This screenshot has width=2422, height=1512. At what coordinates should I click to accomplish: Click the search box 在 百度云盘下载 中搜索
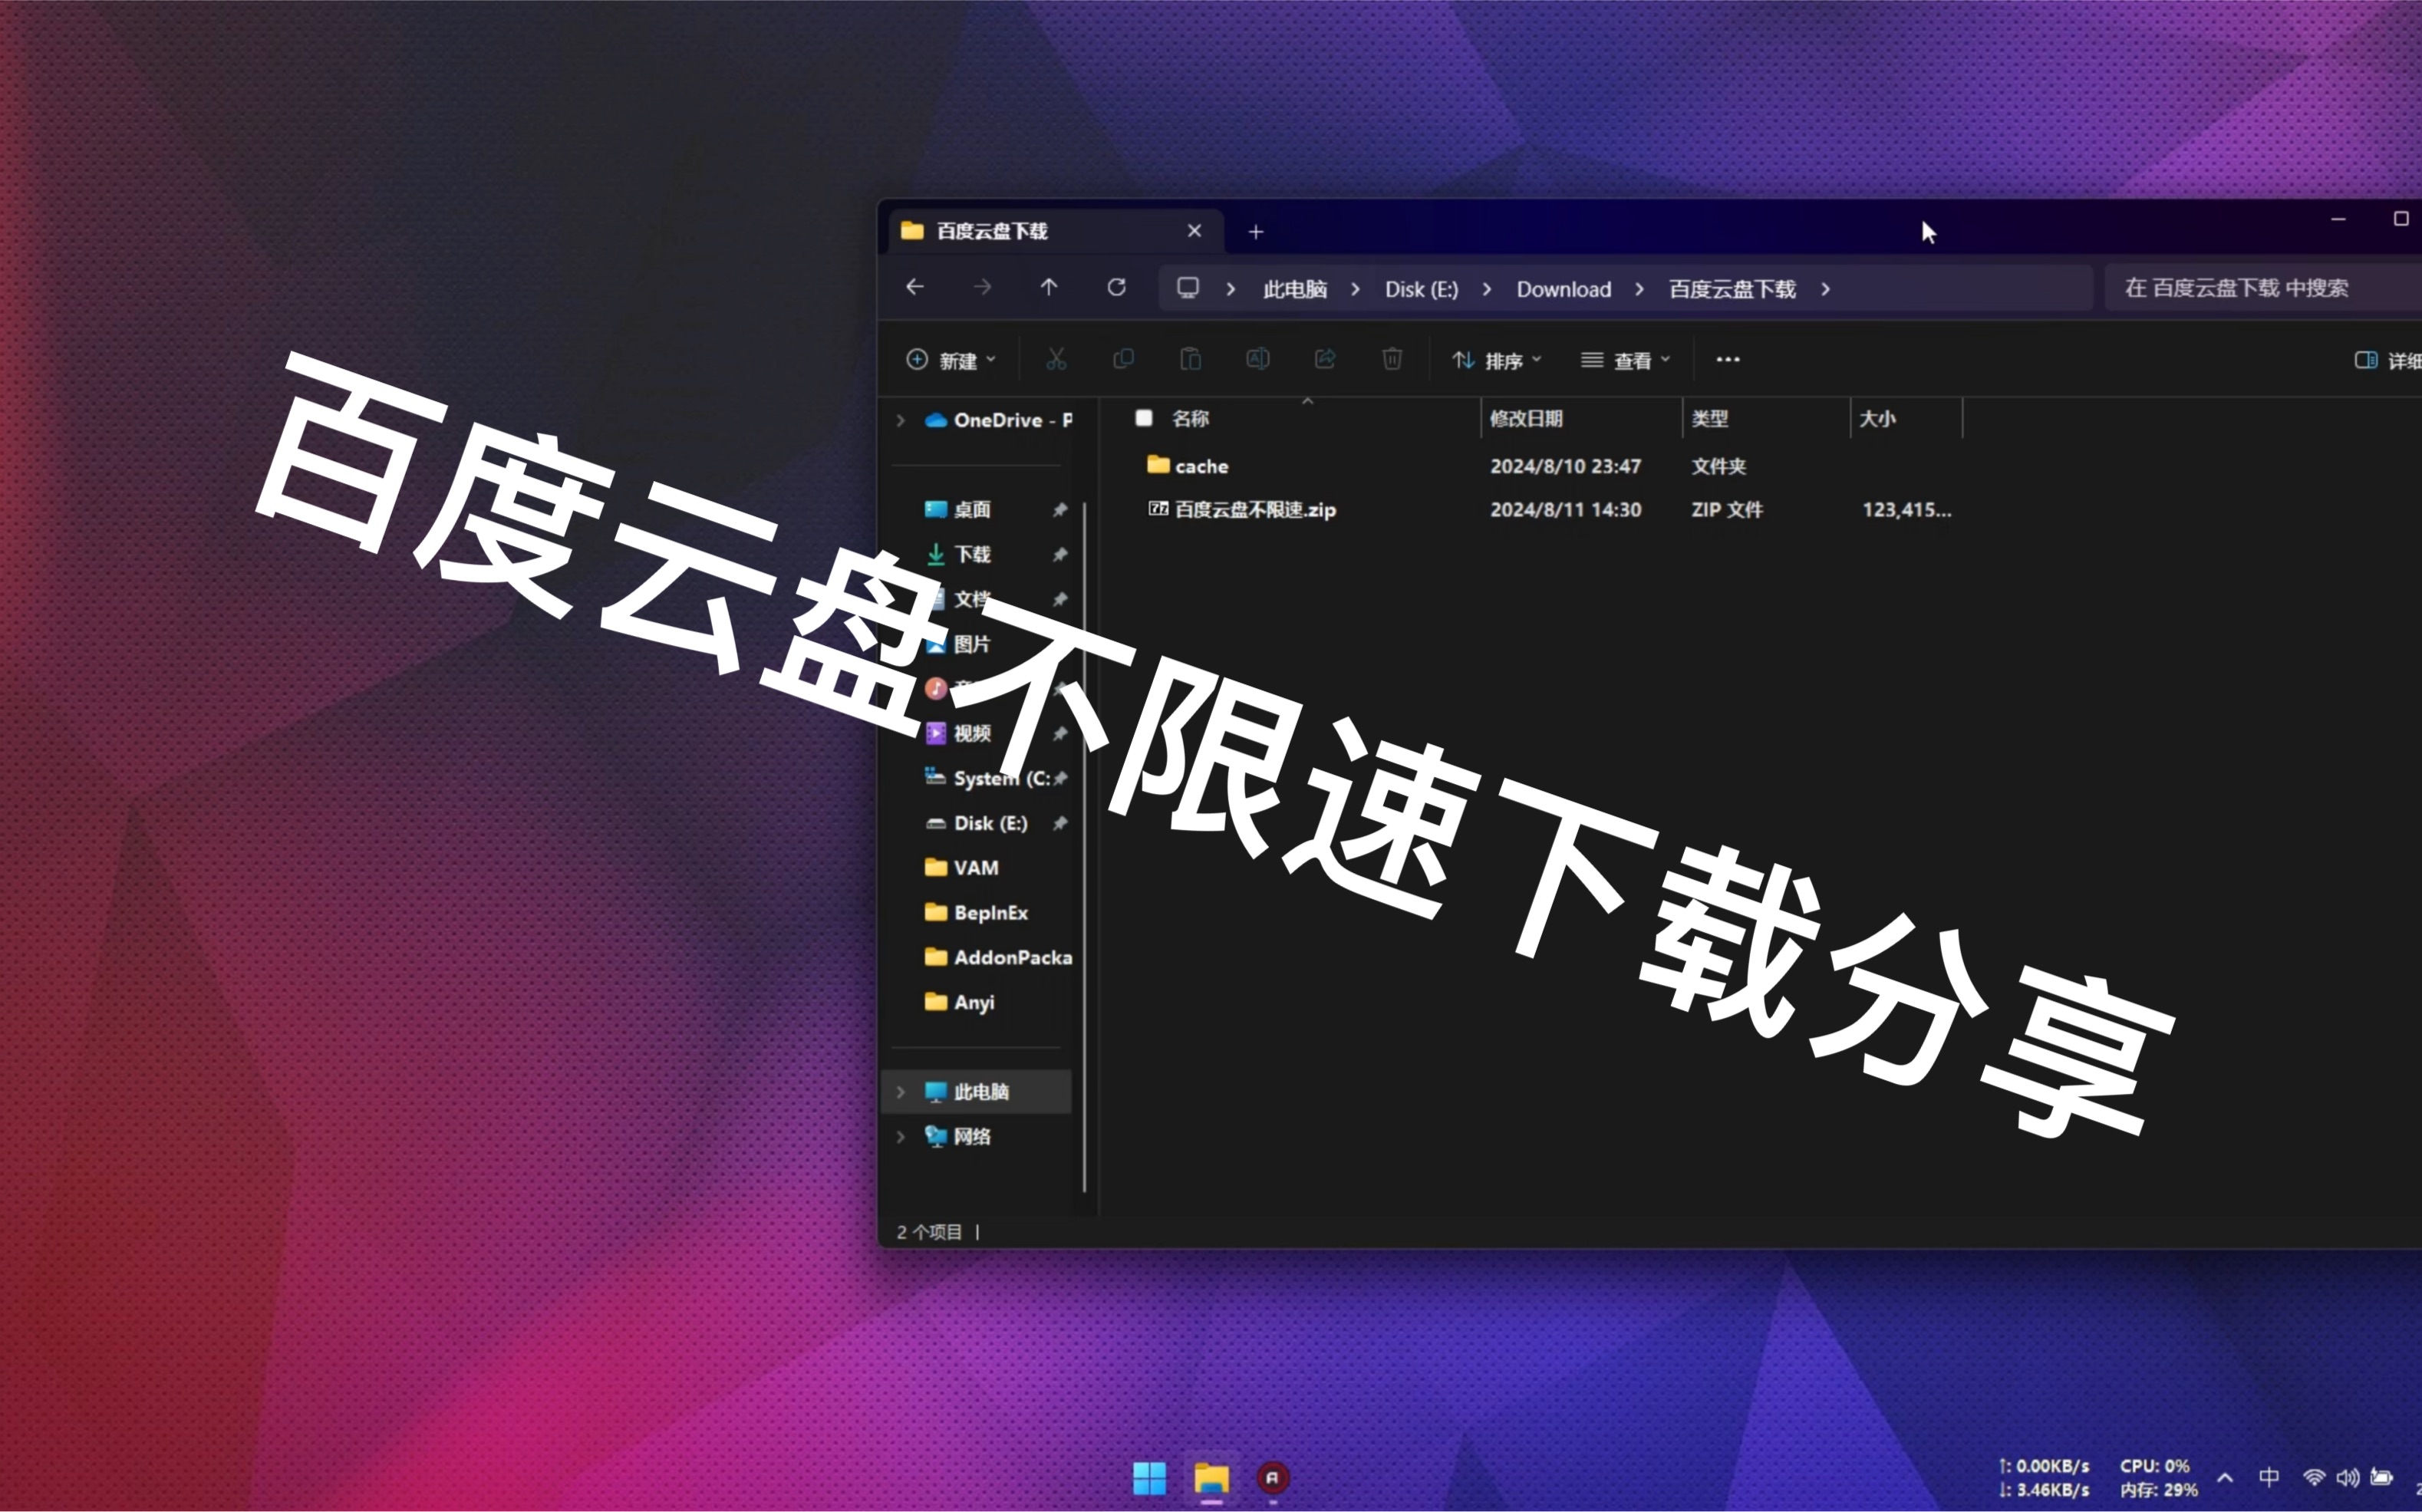[x=2262, y=288]
